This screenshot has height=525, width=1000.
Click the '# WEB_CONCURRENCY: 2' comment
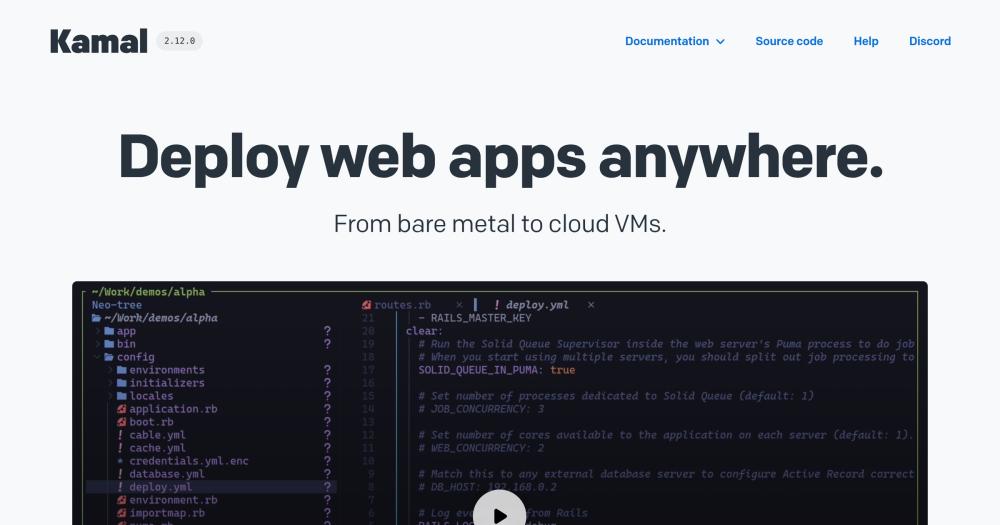pos(482,448)
